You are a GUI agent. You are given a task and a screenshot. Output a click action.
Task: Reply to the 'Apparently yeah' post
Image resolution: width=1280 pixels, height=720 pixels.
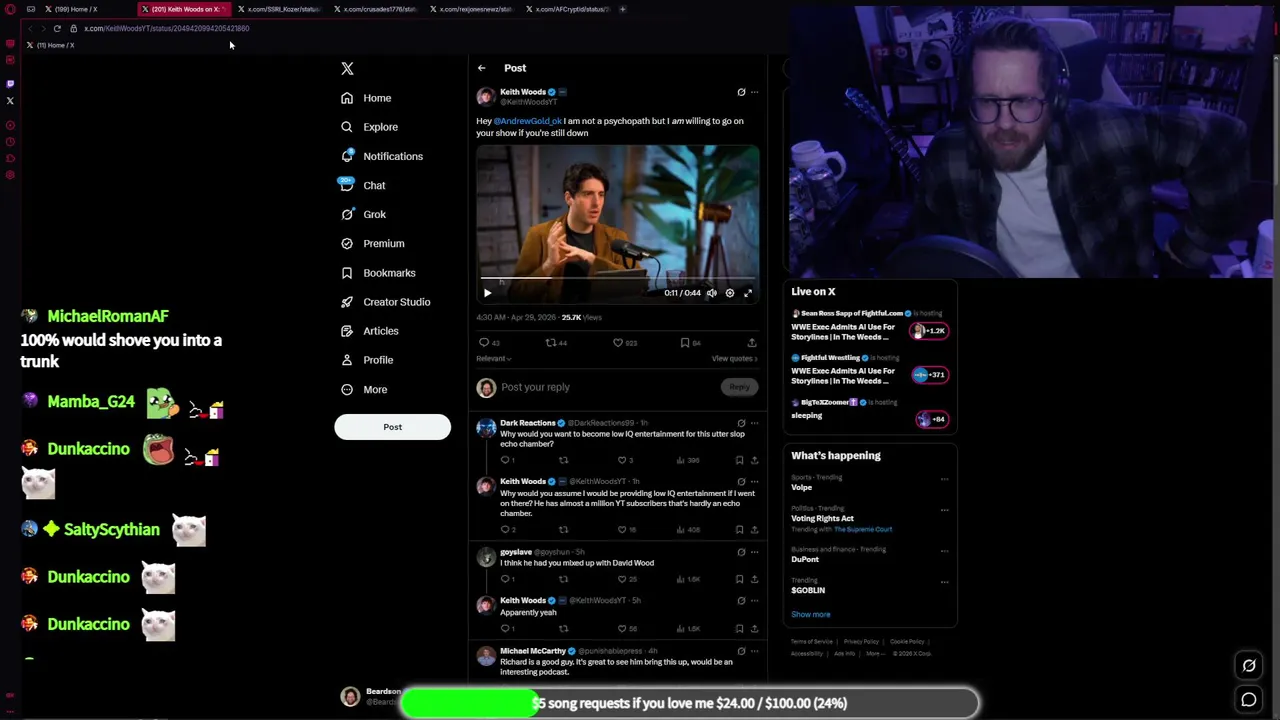[x=507, y=628]
